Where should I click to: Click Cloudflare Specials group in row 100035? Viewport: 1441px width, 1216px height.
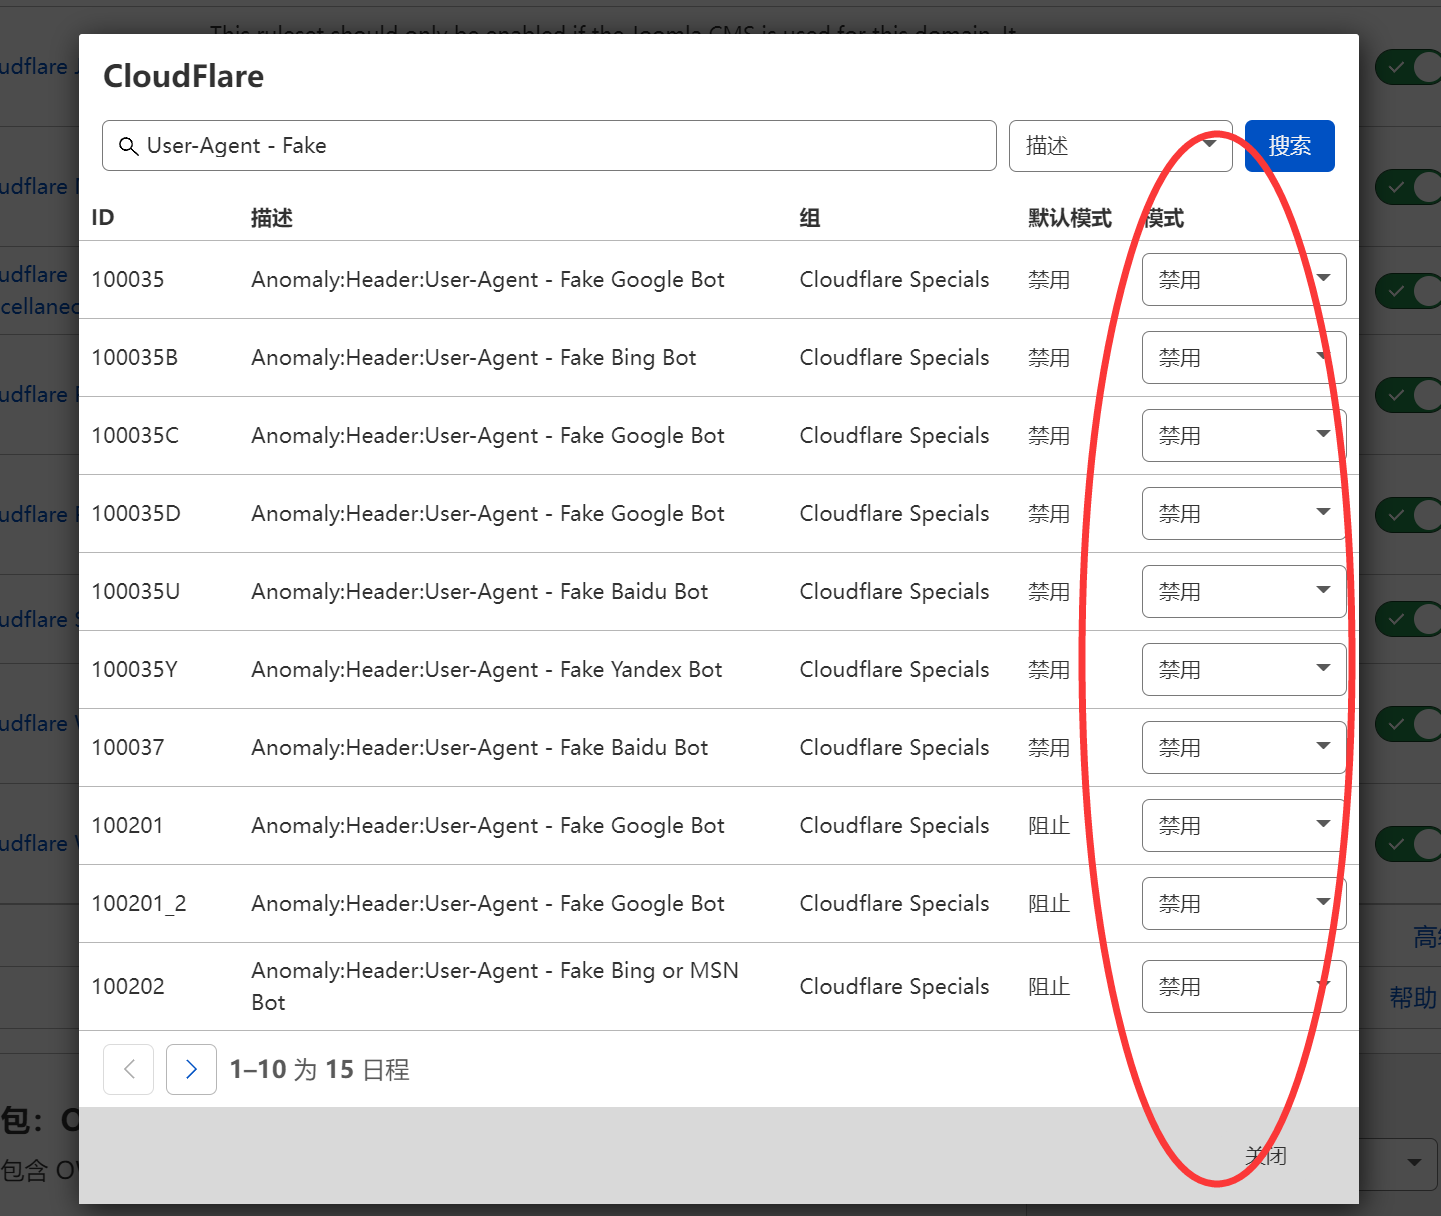pos(894,279)
